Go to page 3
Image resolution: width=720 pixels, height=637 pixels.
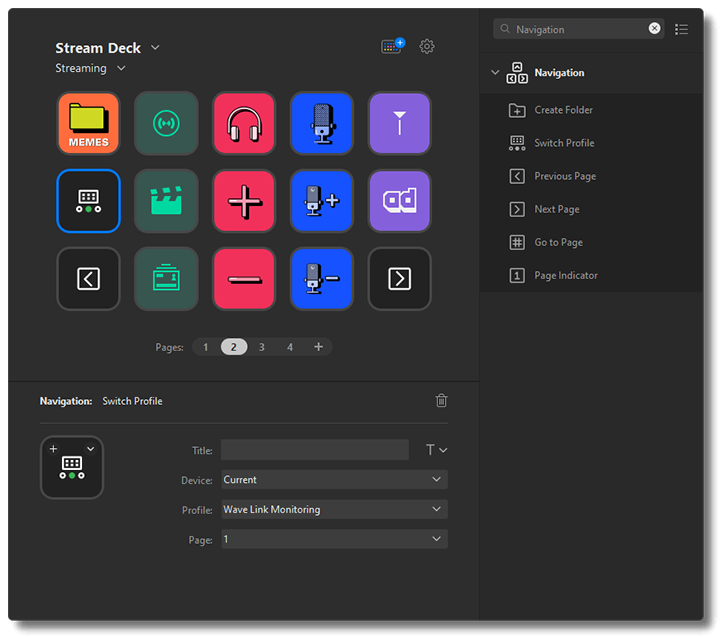click(262, 347)
